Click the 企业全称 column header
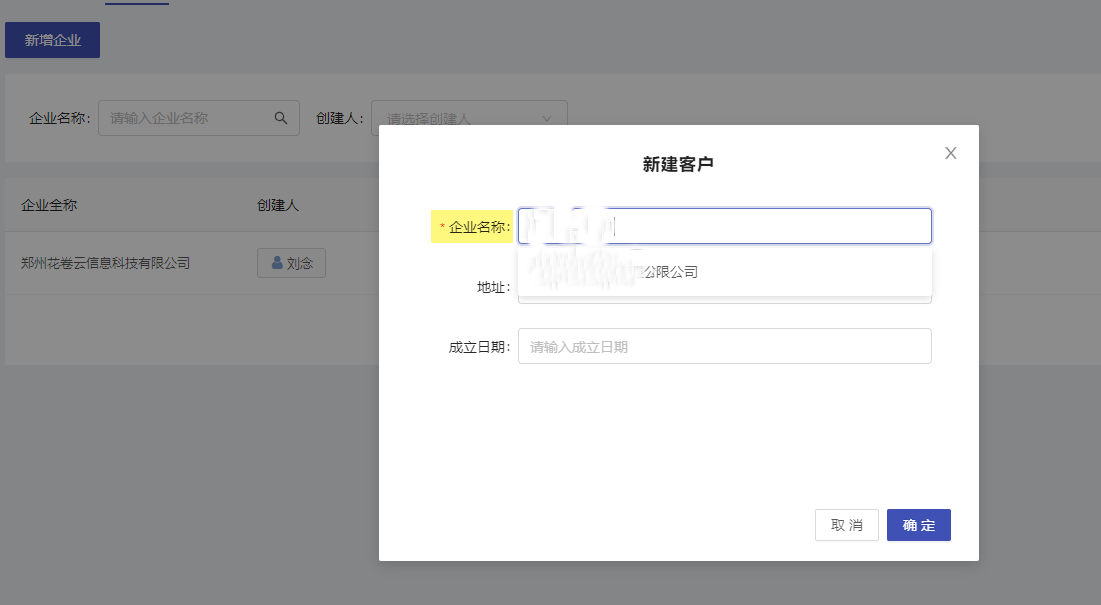The width and height of the screenshot is (1101, 605). coord(49,205)
